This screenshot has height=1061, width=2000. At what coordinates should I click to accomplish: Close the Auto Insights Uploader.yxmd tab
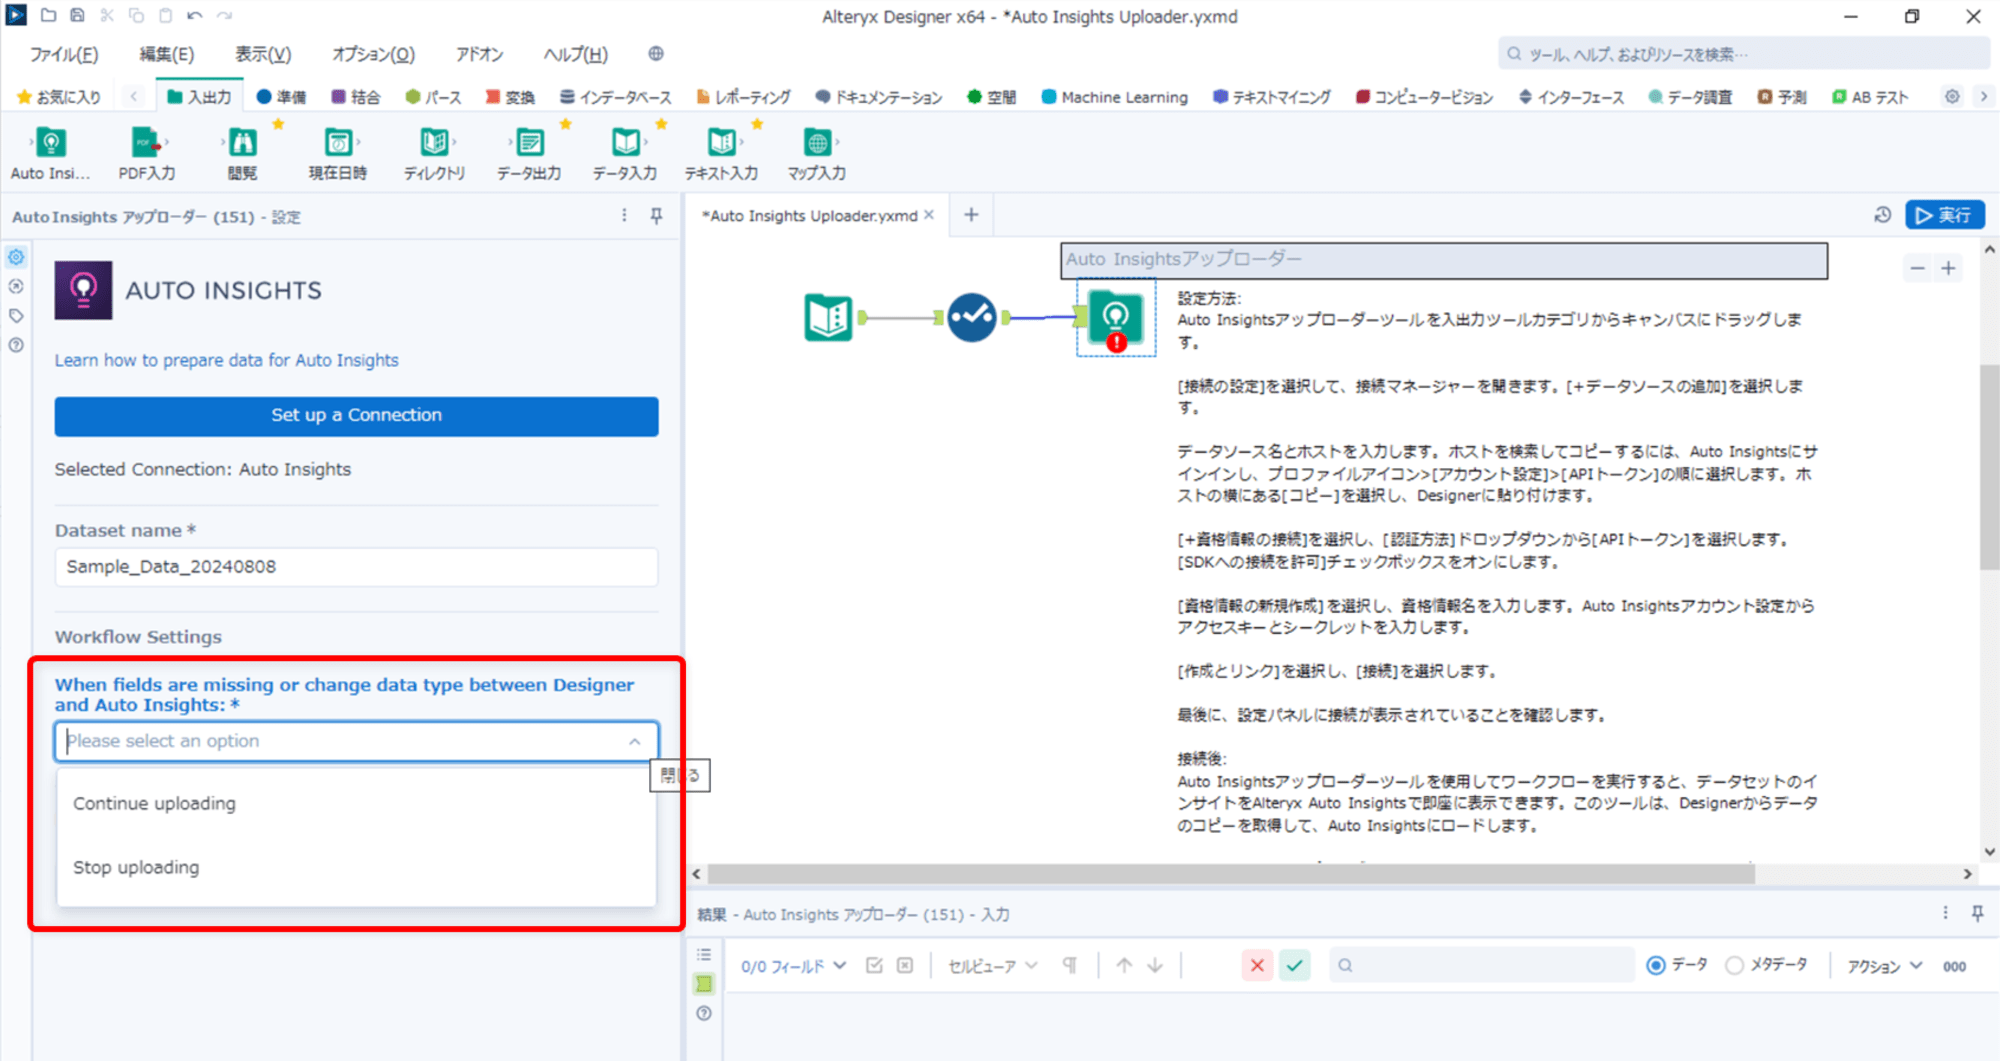click(x=929, y=215)
